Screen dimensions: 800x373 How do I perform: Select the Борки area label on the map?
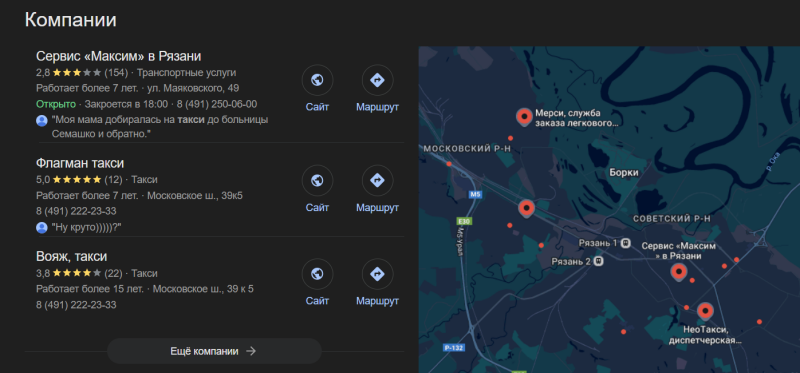(624, 173)
